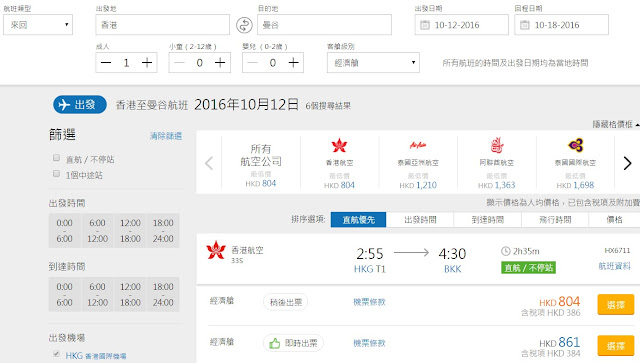Increase infant (0-2) count with plus
The image size is (640, 363).
[293, 62]
